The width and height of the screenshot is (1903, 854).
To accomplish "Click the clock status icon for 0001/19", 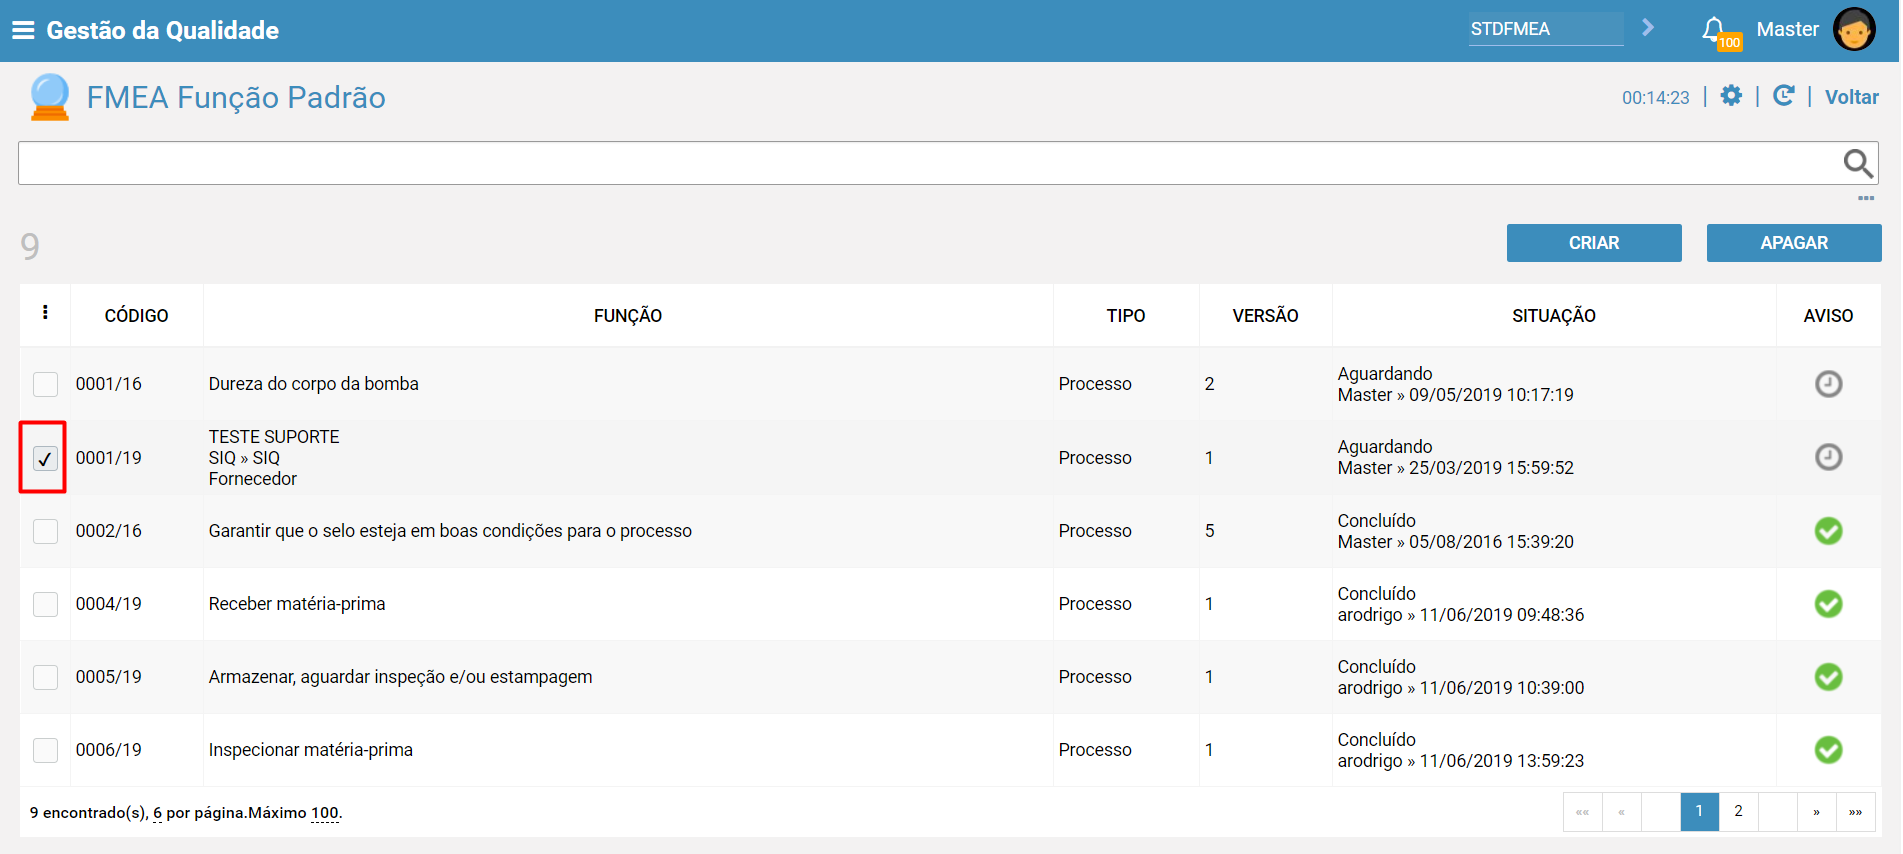I will coord(1828,457).
